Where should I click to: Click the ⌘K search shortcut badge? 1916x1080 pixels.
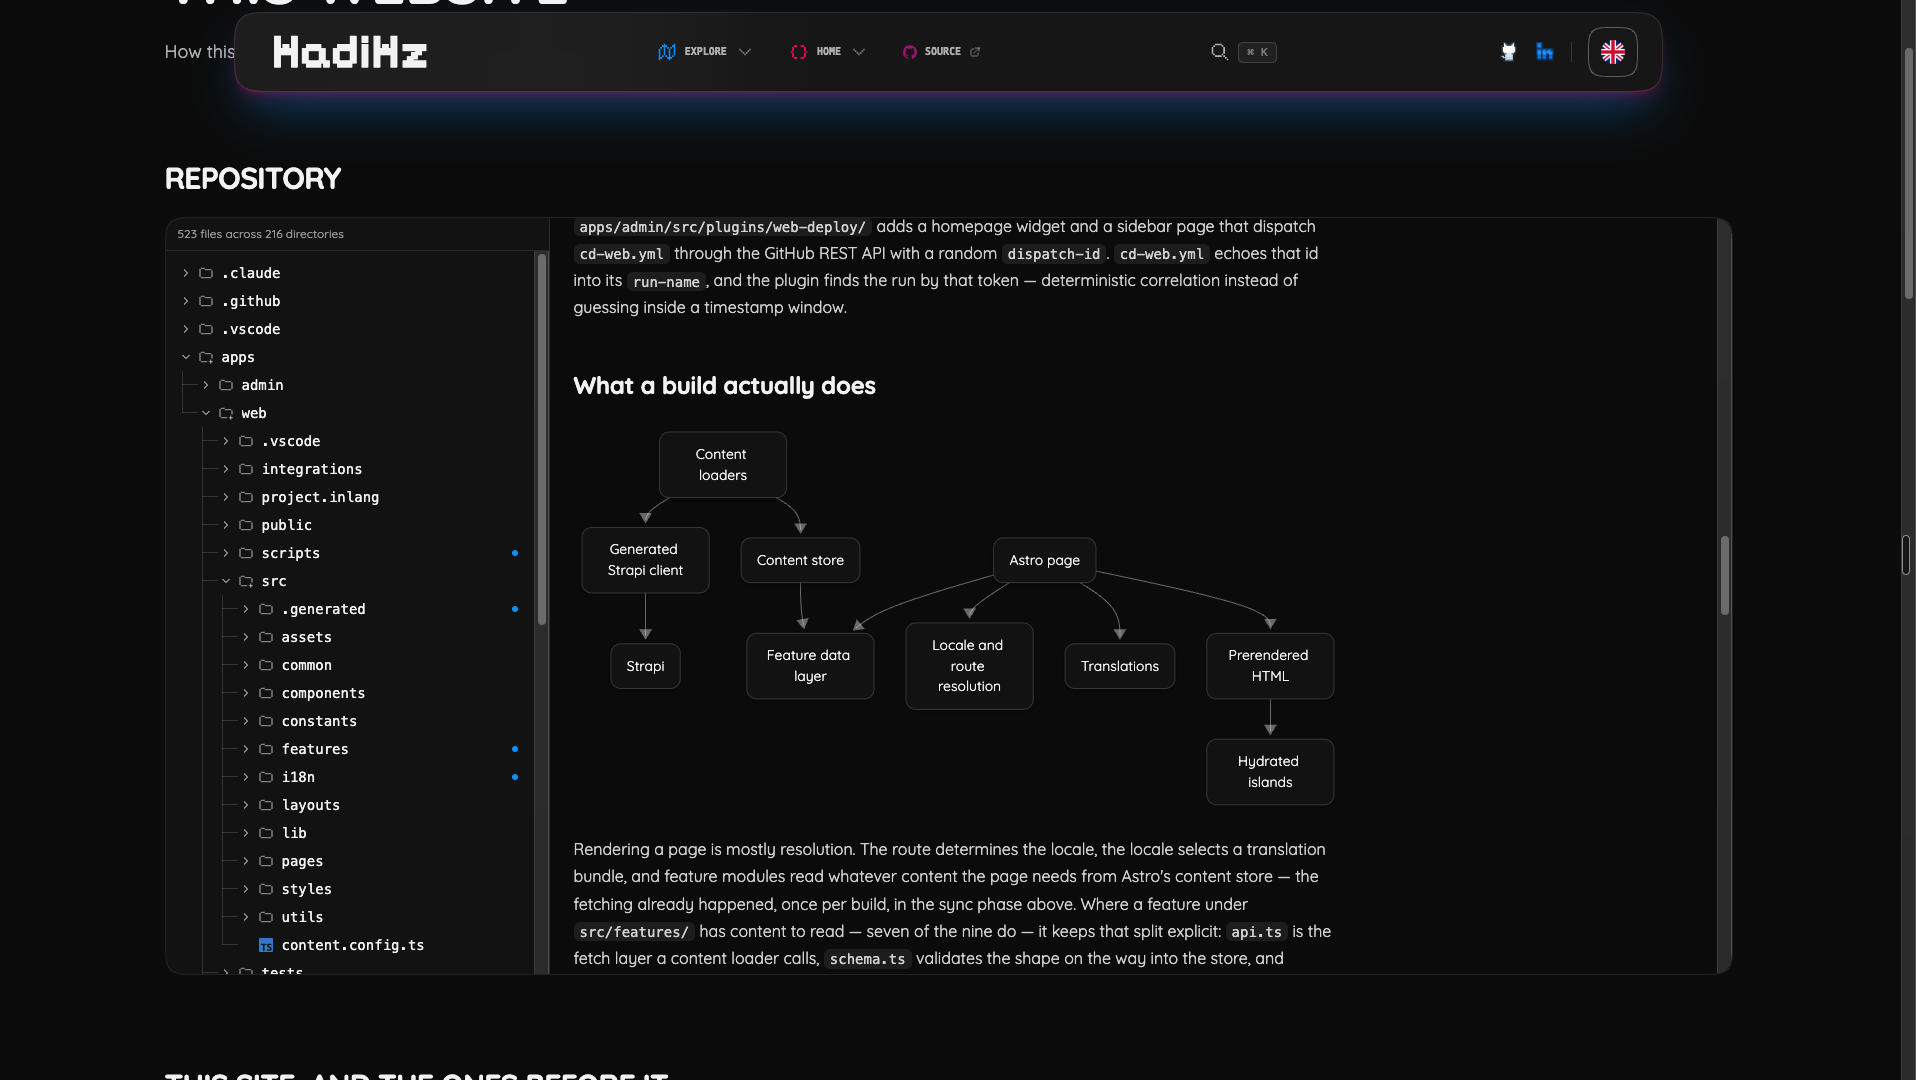coord(1257,52)
